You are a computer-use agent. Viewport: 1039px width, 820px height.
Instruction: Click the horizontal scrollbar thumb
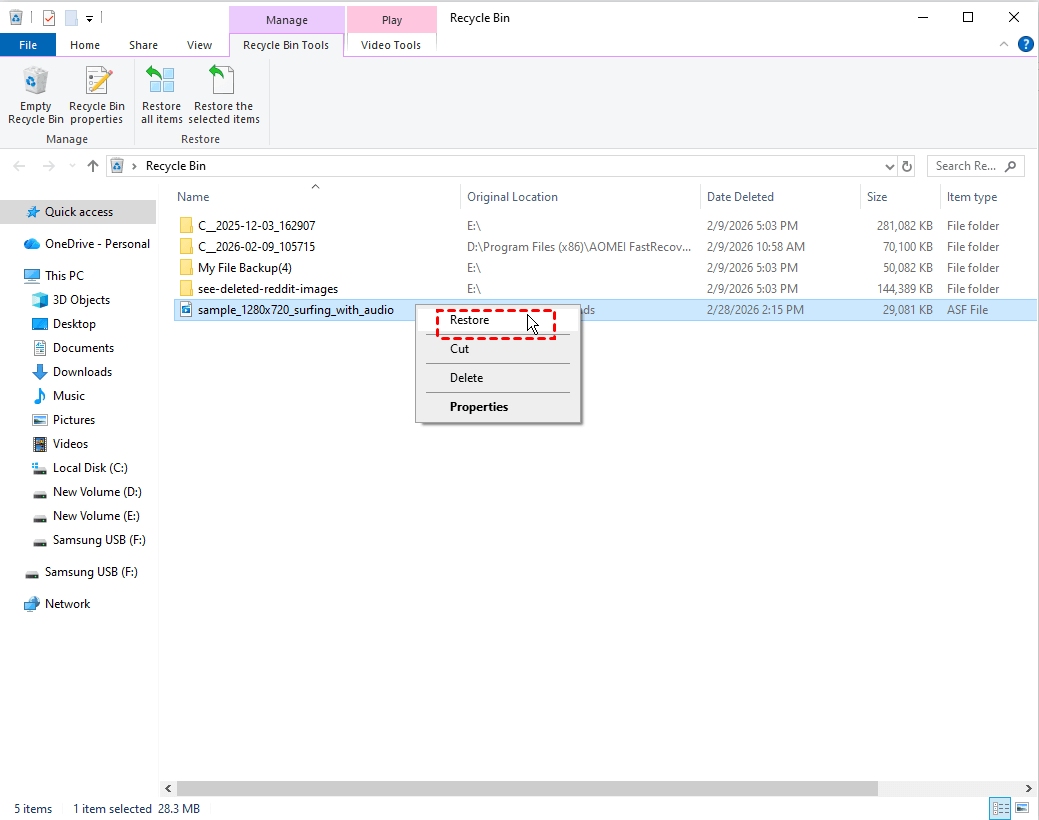527,788
